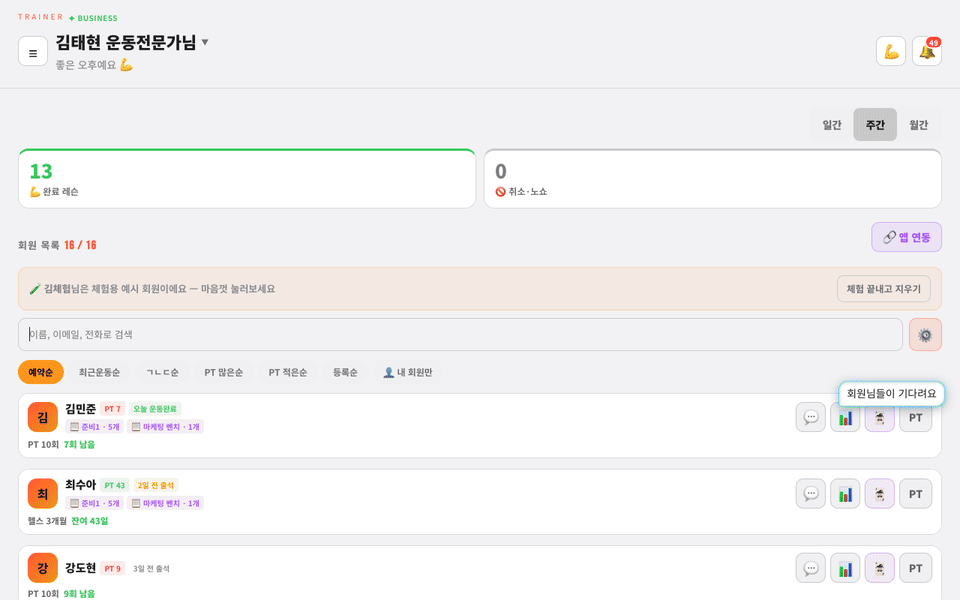This screenshot has width=960, height=600.
Task: Click the PT button for 김민준
Action: [915, 418]
